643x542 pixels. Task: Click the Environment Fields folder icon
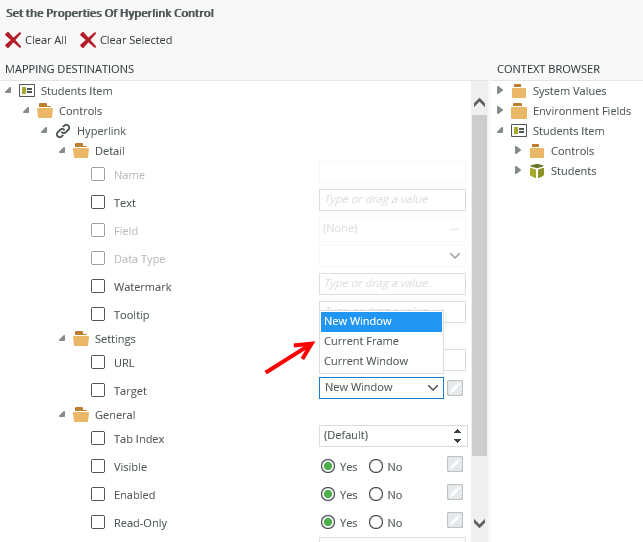519,111
